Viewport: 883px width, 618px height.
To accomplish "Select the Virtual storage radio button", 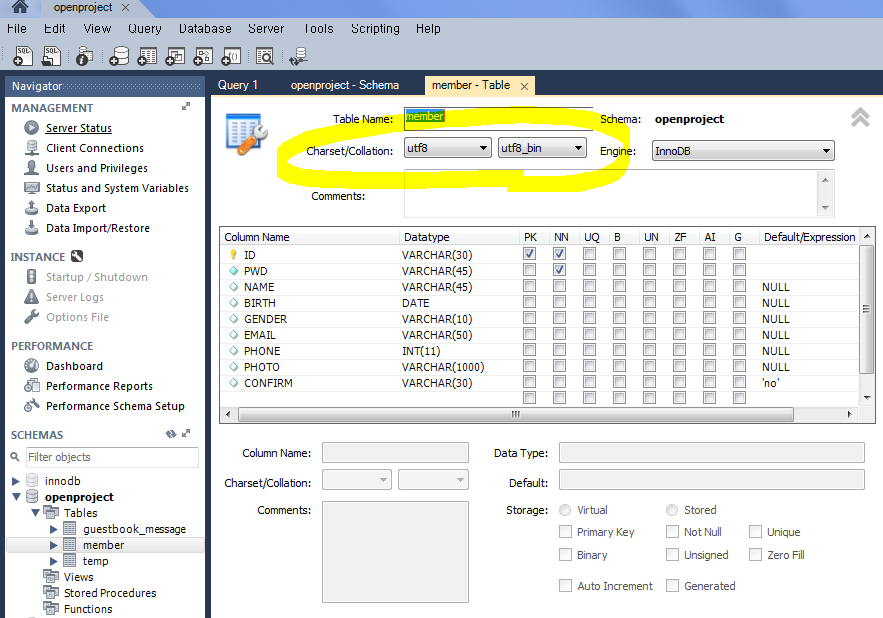I will (x=565, y=510).
